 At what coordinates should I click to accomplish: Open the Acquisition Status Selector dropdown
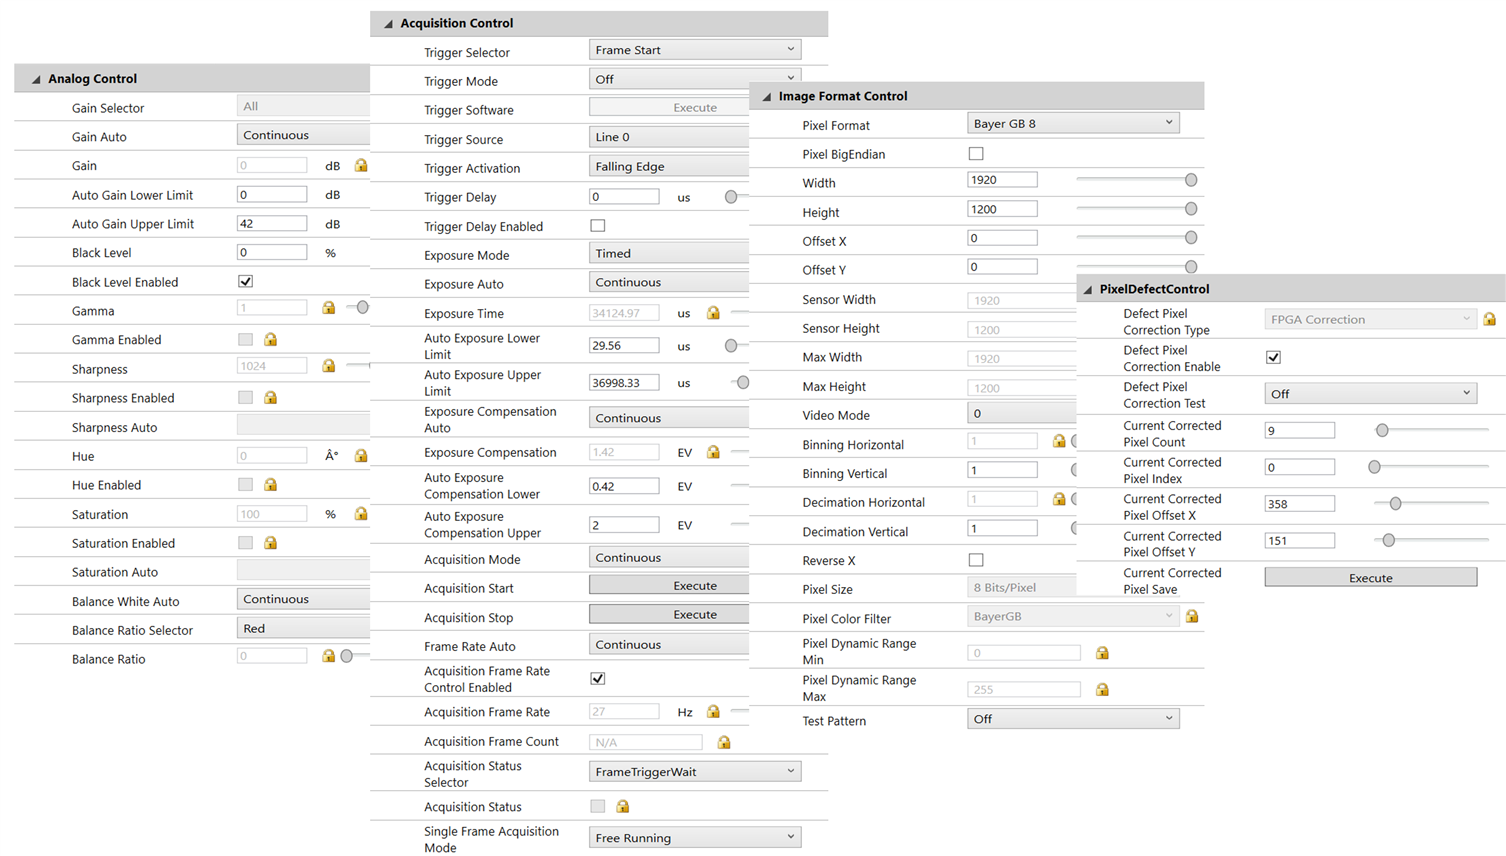coord(695,772)
